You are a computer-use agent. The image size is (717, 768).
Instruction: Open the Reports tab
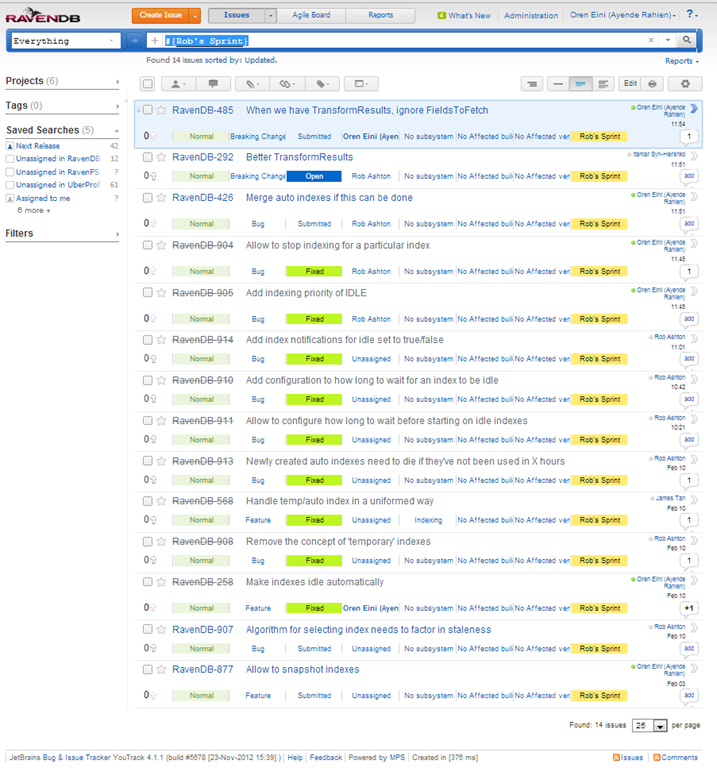click(x=381, y=15)
